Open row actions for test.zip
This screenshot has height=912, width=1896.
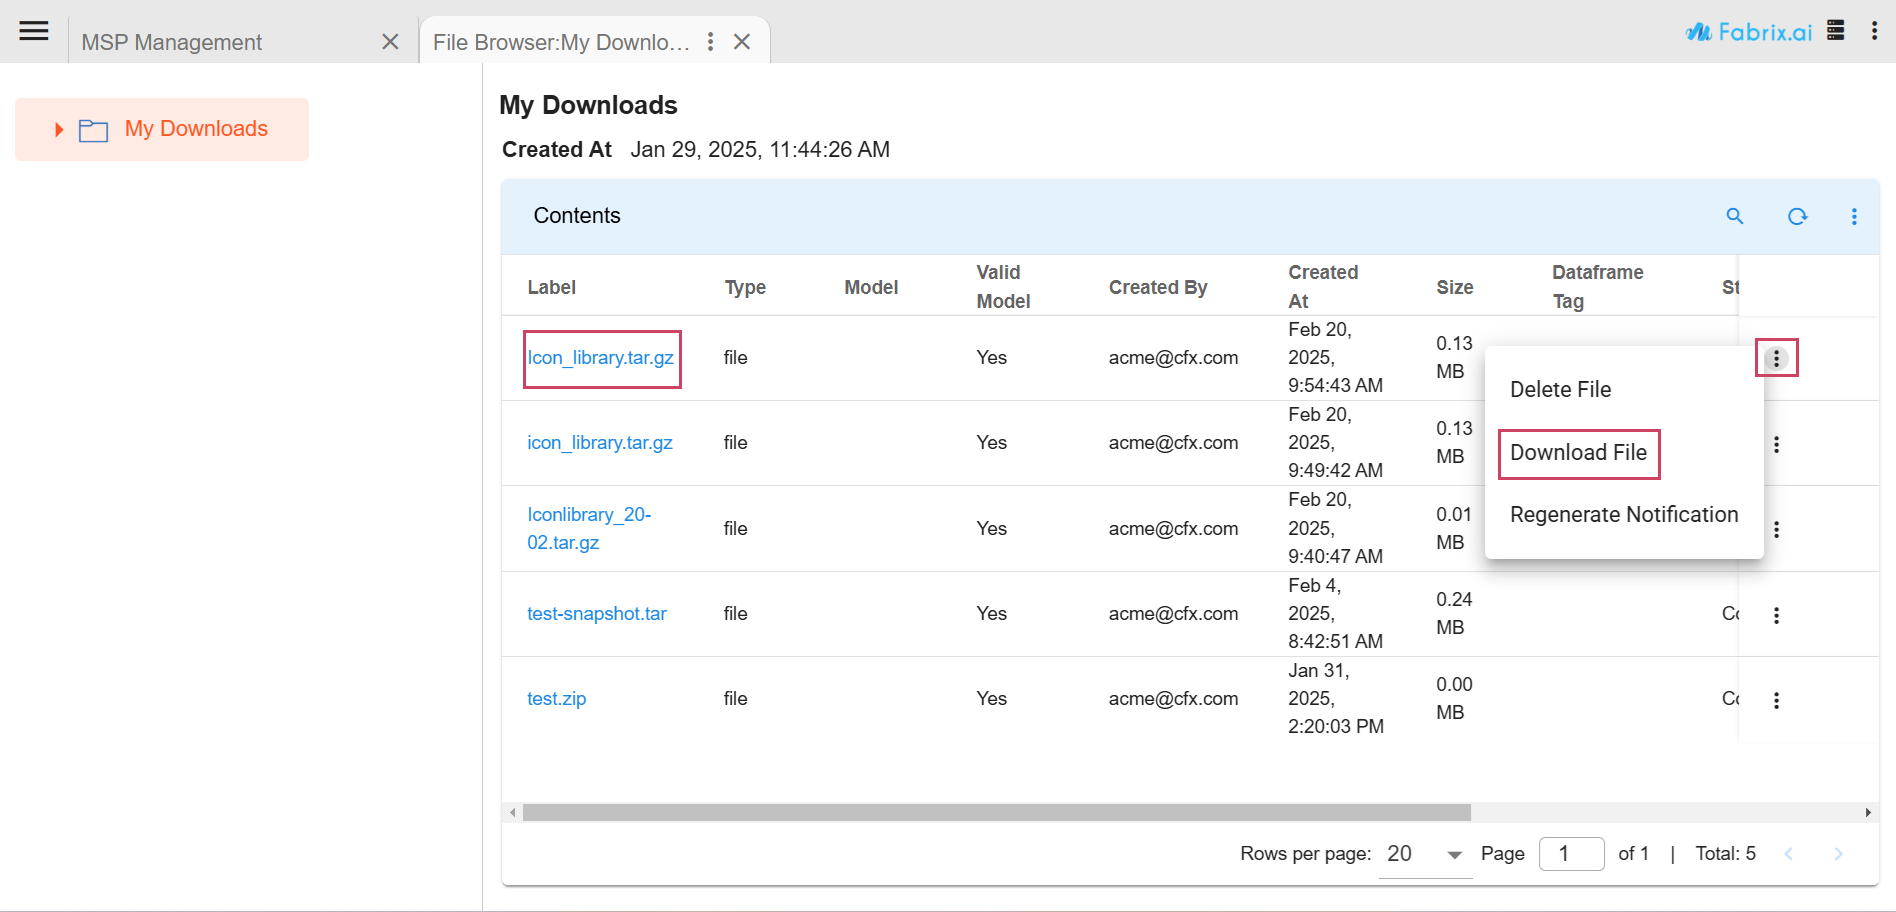coord(1776,700)
